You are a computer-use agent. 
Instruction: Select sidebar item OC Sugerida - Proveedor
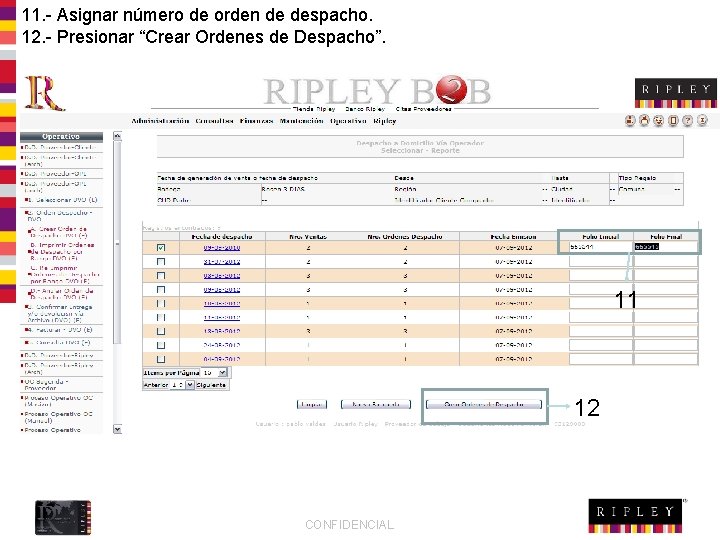click(x=46, y=385)
